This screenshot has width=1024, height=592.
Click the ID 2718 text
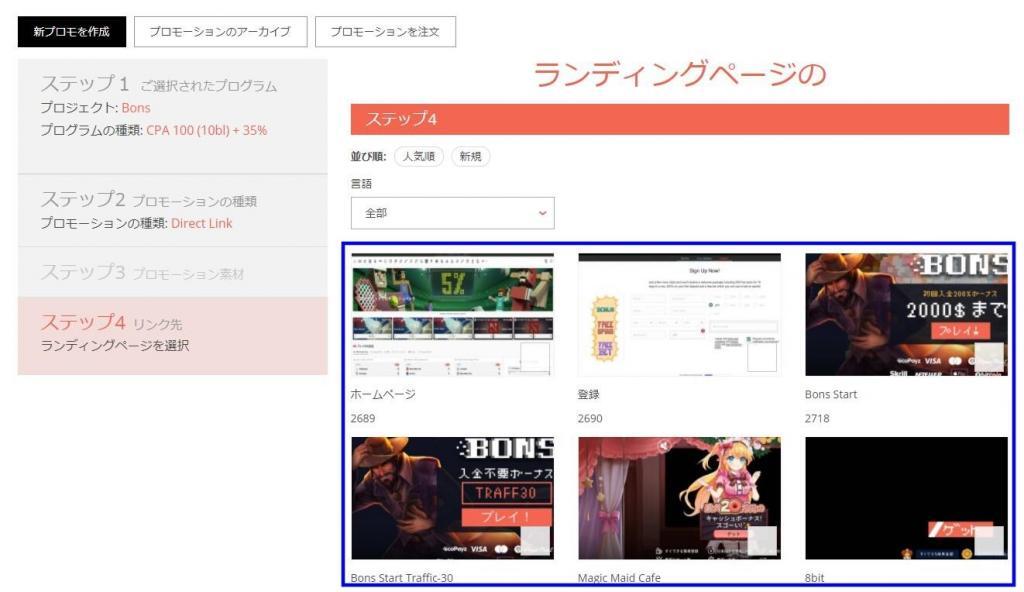click(817, 418)
